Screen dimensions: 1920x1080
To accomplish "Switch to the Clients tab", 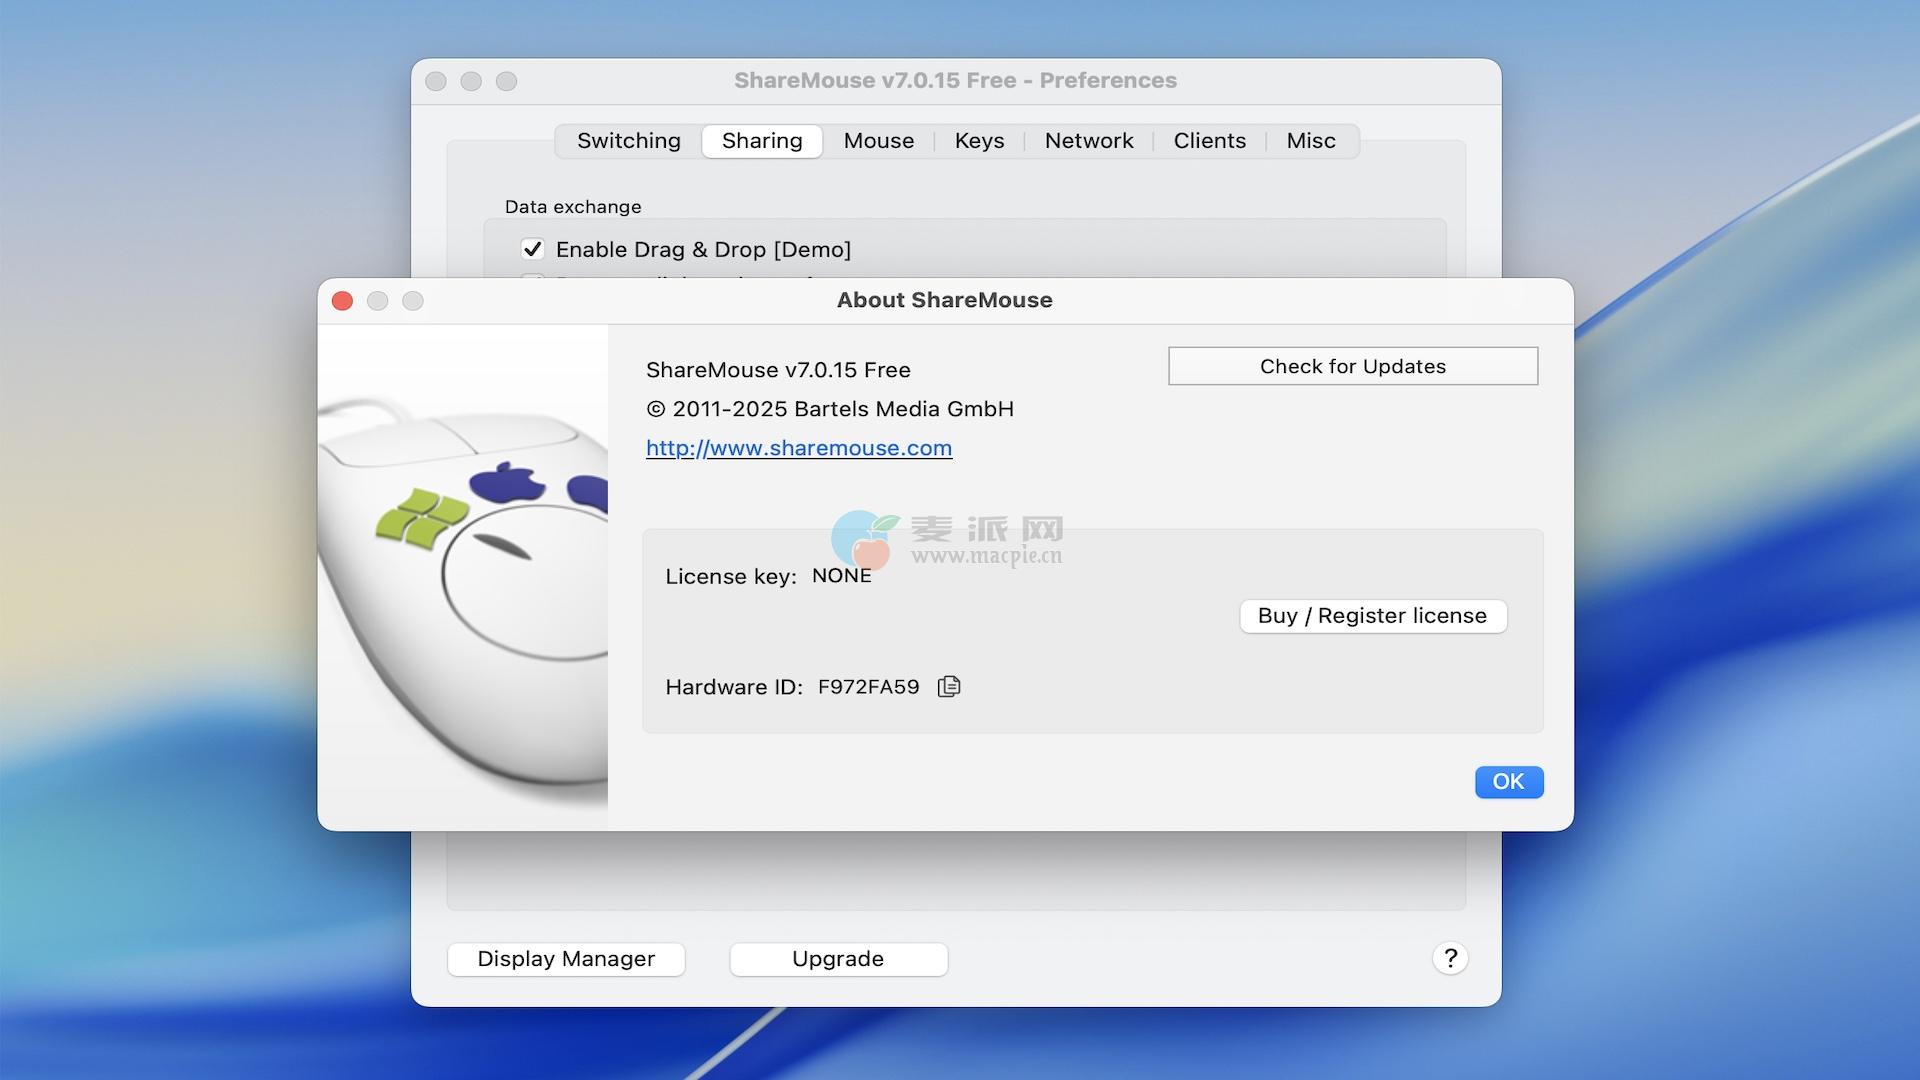I will pyautogui.click(x=1209, y=141).
